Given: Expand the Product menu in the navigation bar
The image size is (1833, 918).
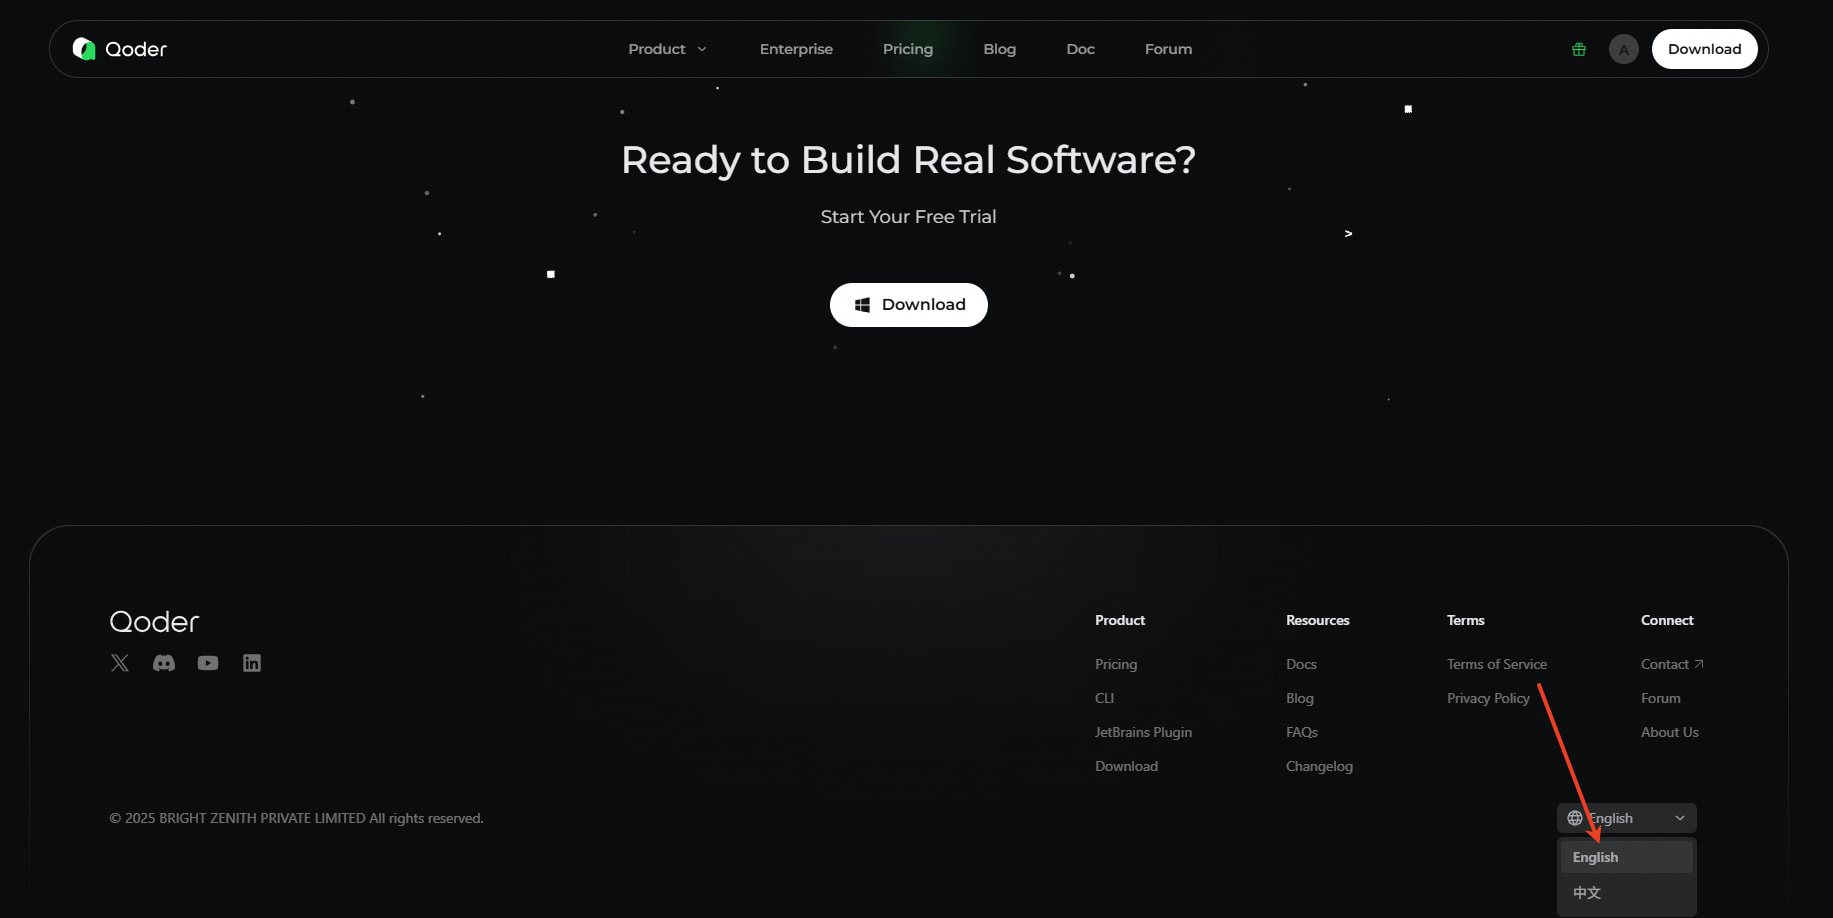Looking at the screenshot, I should click(x=667, y=49).
